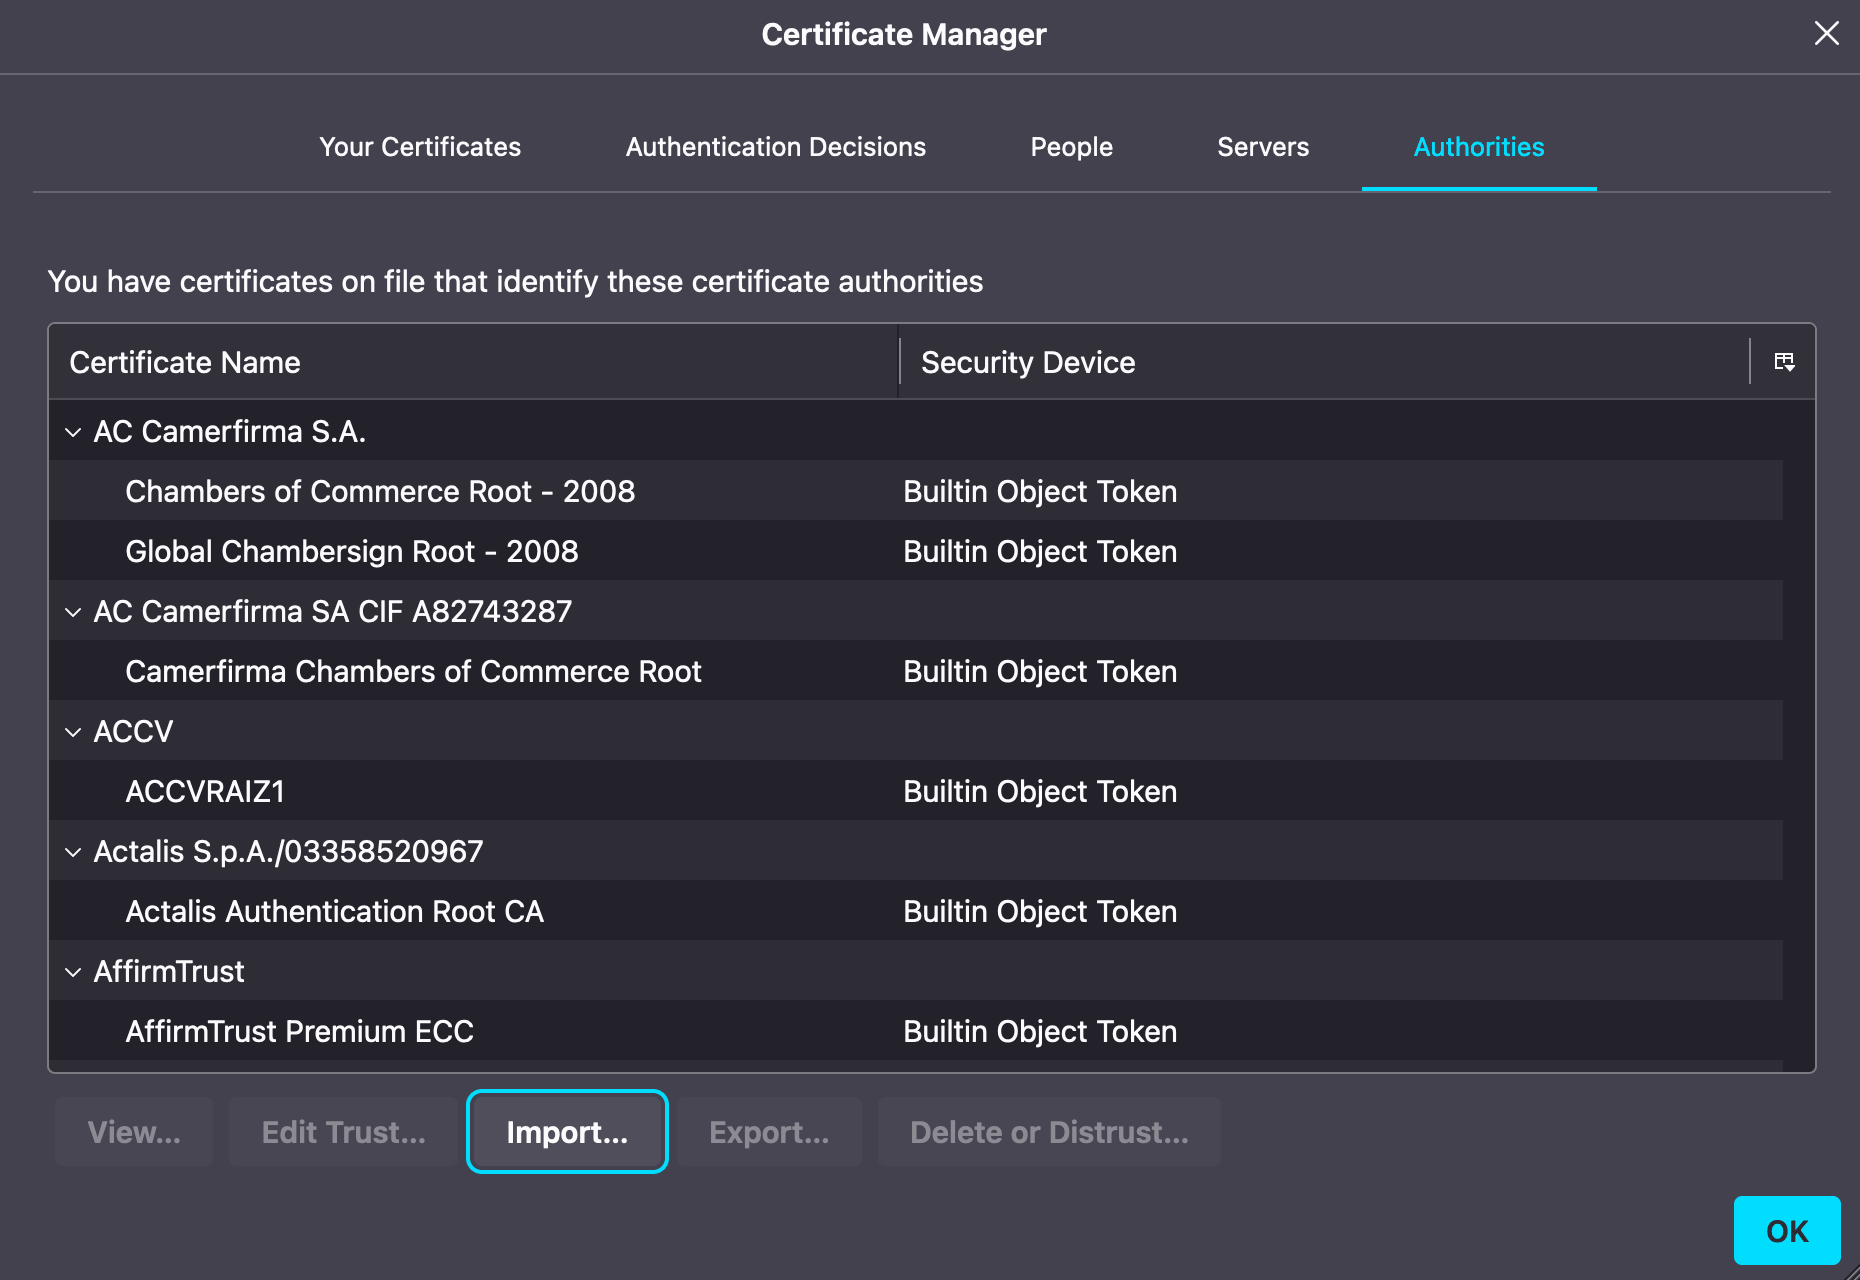Viewport: 1860px width, 1280px height.
Task: Switch to the Your Certificates tab
Action: coord(420,147)
